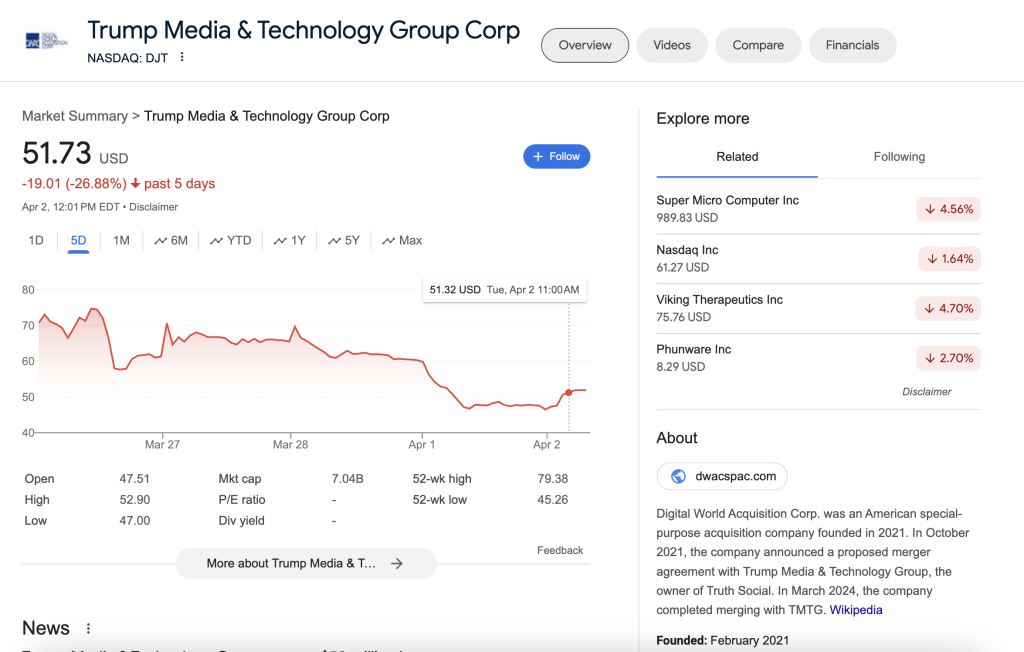
Task: Show the Max chart range
Action: click(402, 240)
